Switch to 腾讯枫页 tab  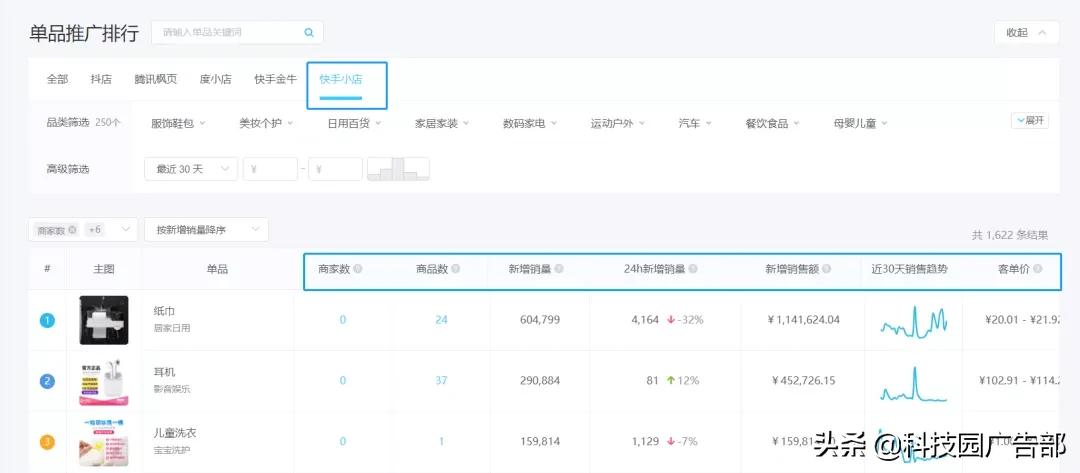pyautogui.click(x=156, y=79)
